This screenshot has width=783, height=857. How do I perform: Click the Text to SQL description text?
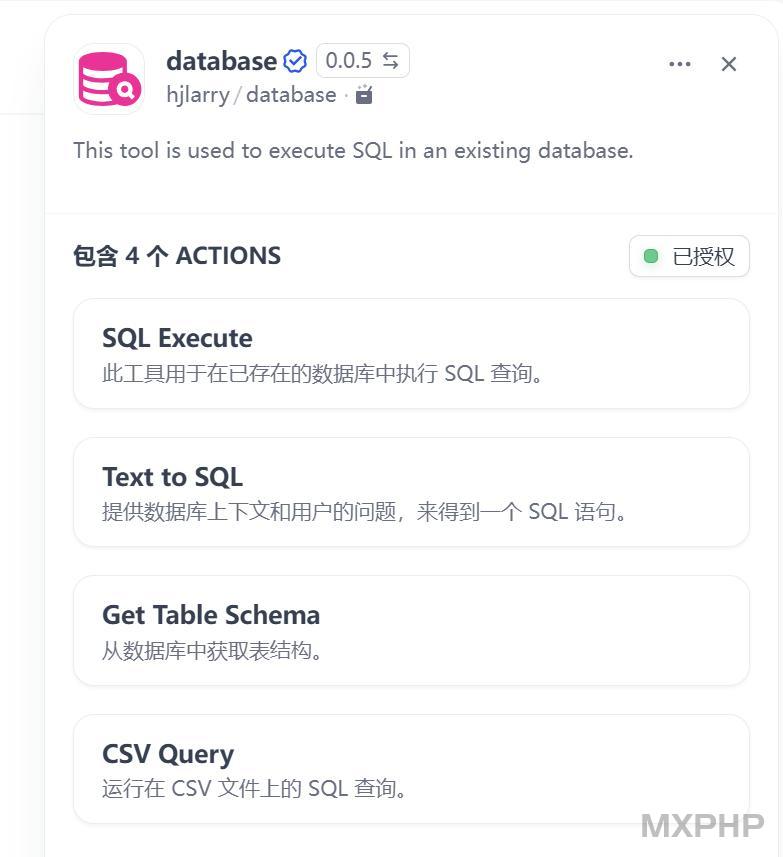point(364,512)
